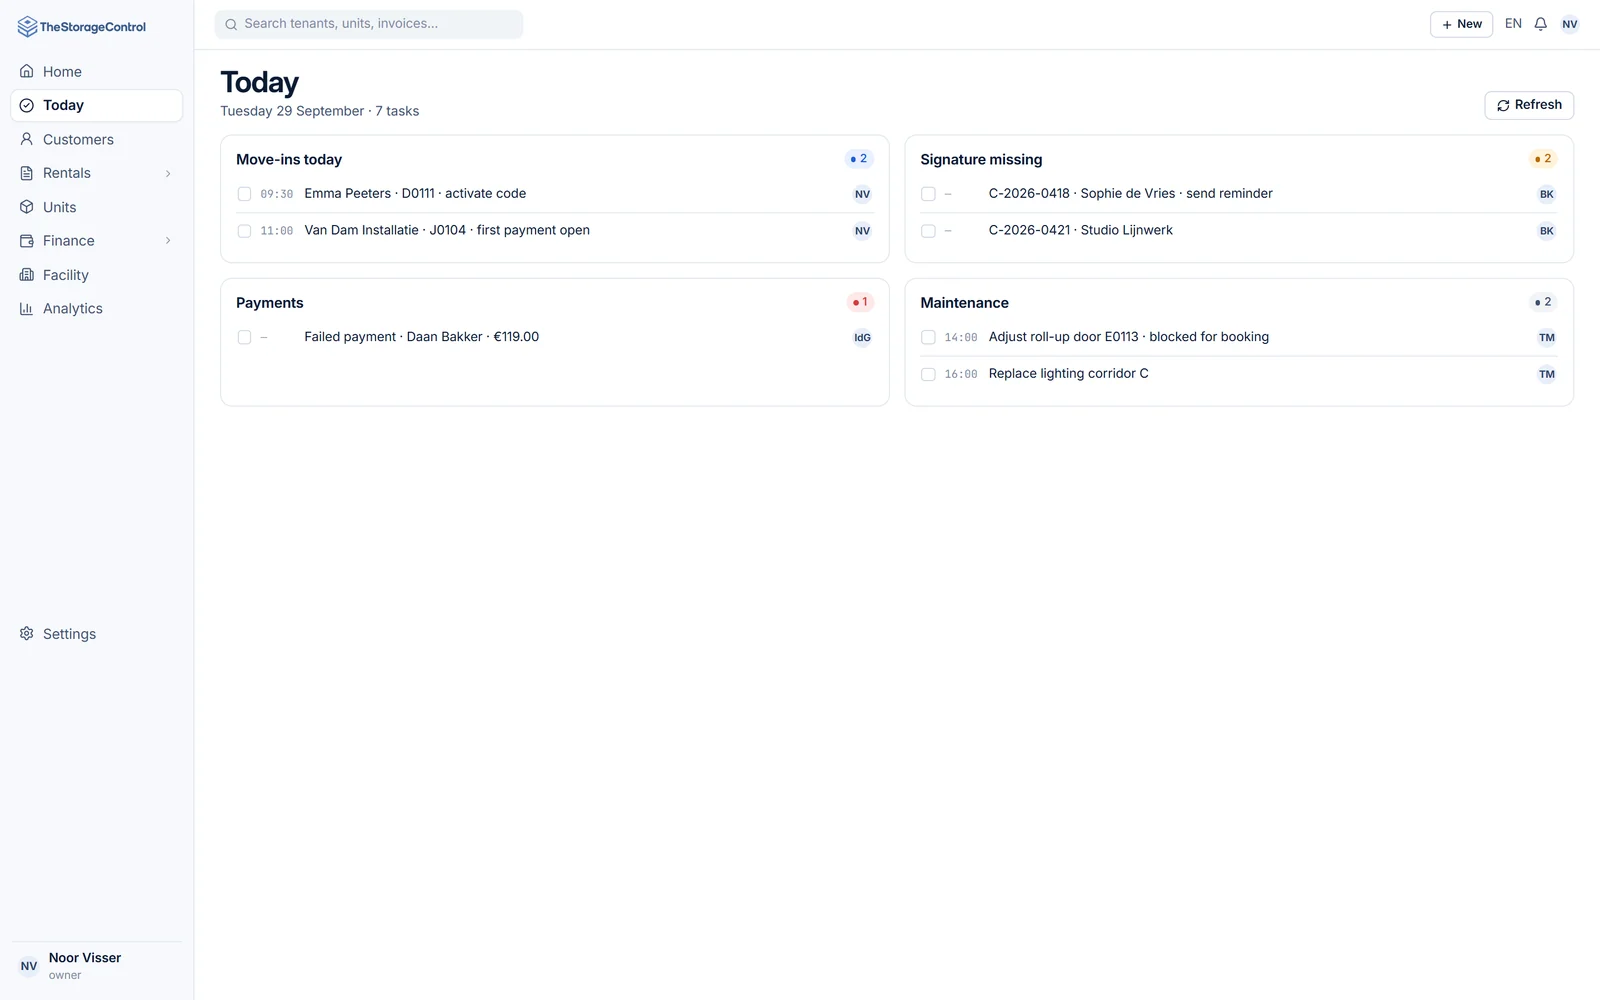Tick Adjust roll-up door E0113 task
Screen dimensions: 1600x1000
[928, 337]
